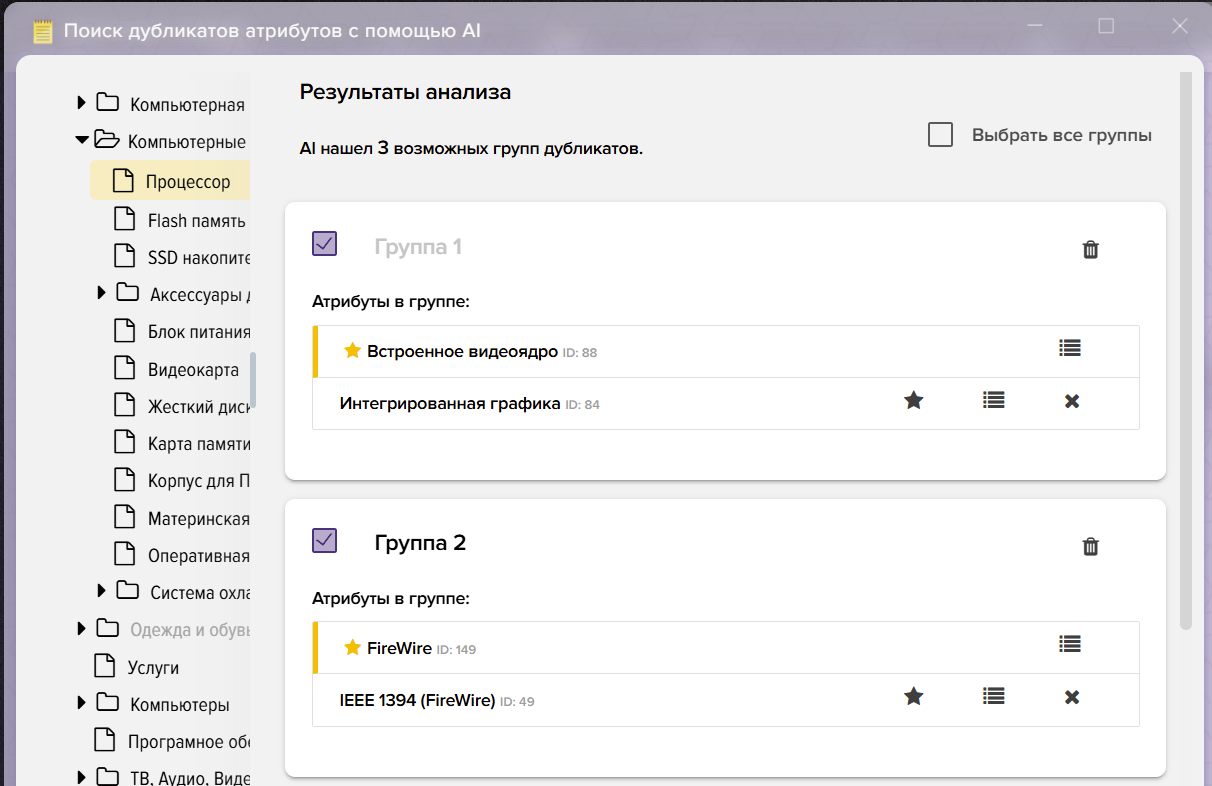Click the Процессор file icon
The width and height of the screenshot is (1212, 786).
click(x=123, y=181)
